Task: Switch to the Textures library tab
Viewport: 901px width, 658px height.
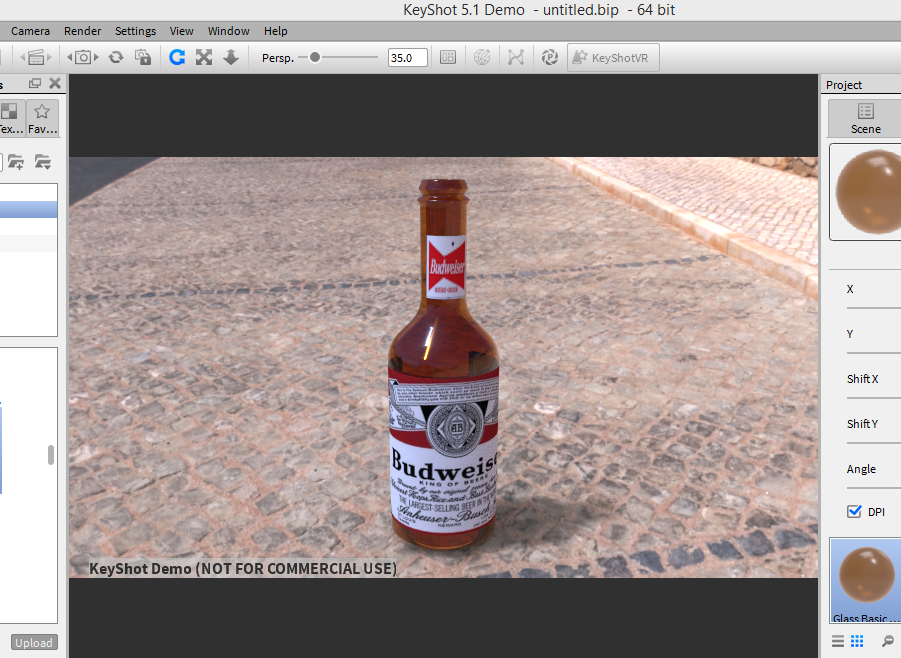Action: [11, 118]
